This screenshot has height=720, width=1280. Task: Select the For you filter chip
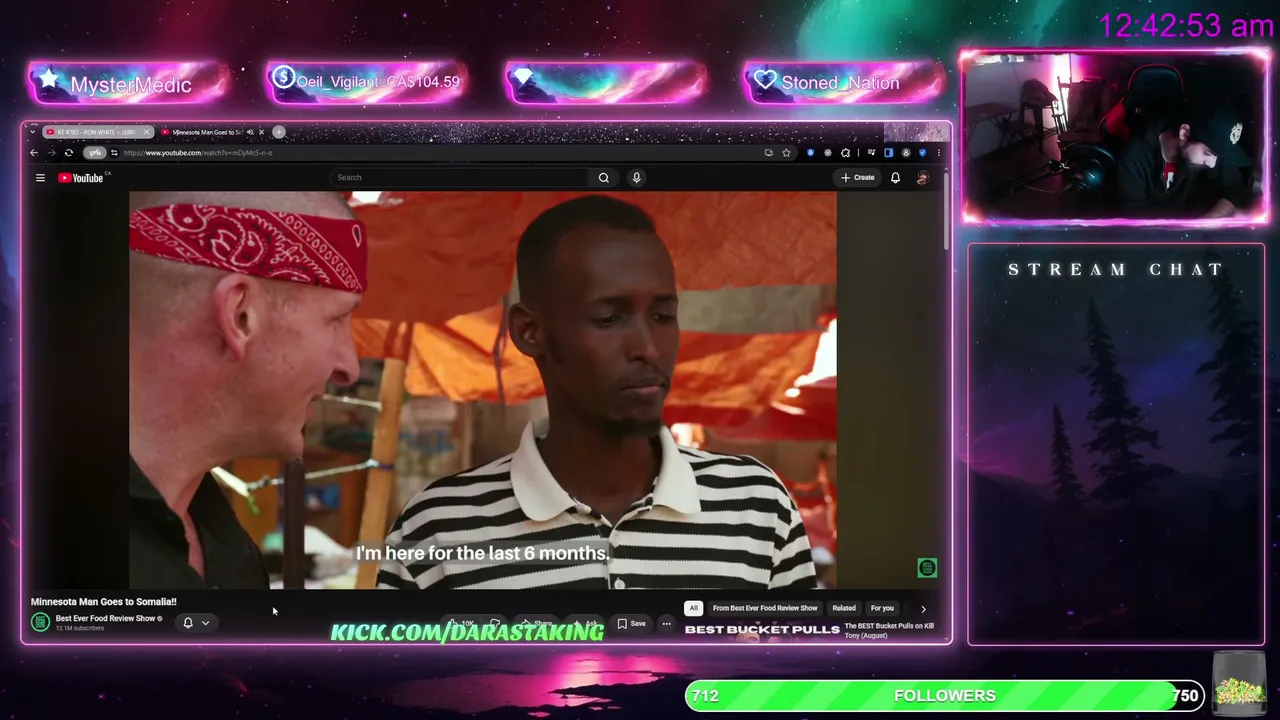coord(882,608)
